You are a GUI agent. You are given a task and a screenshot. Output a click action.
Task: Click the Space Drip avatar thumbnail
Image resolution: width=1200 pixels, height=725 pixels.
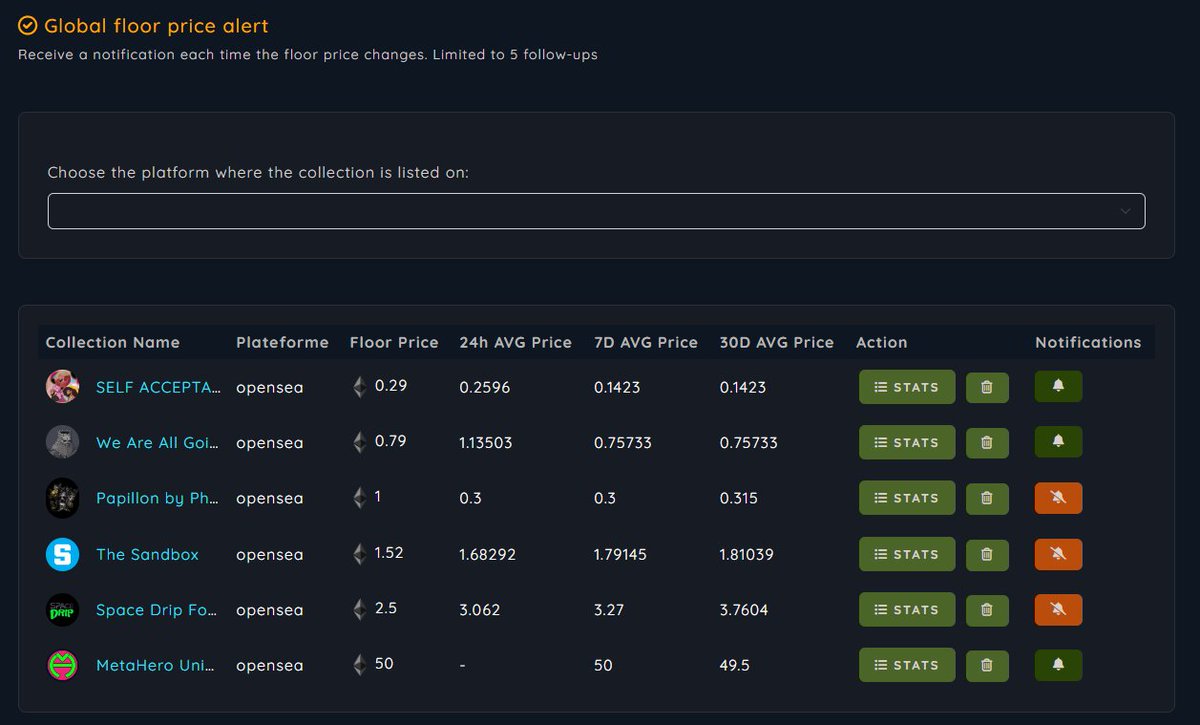click(63, 610)
